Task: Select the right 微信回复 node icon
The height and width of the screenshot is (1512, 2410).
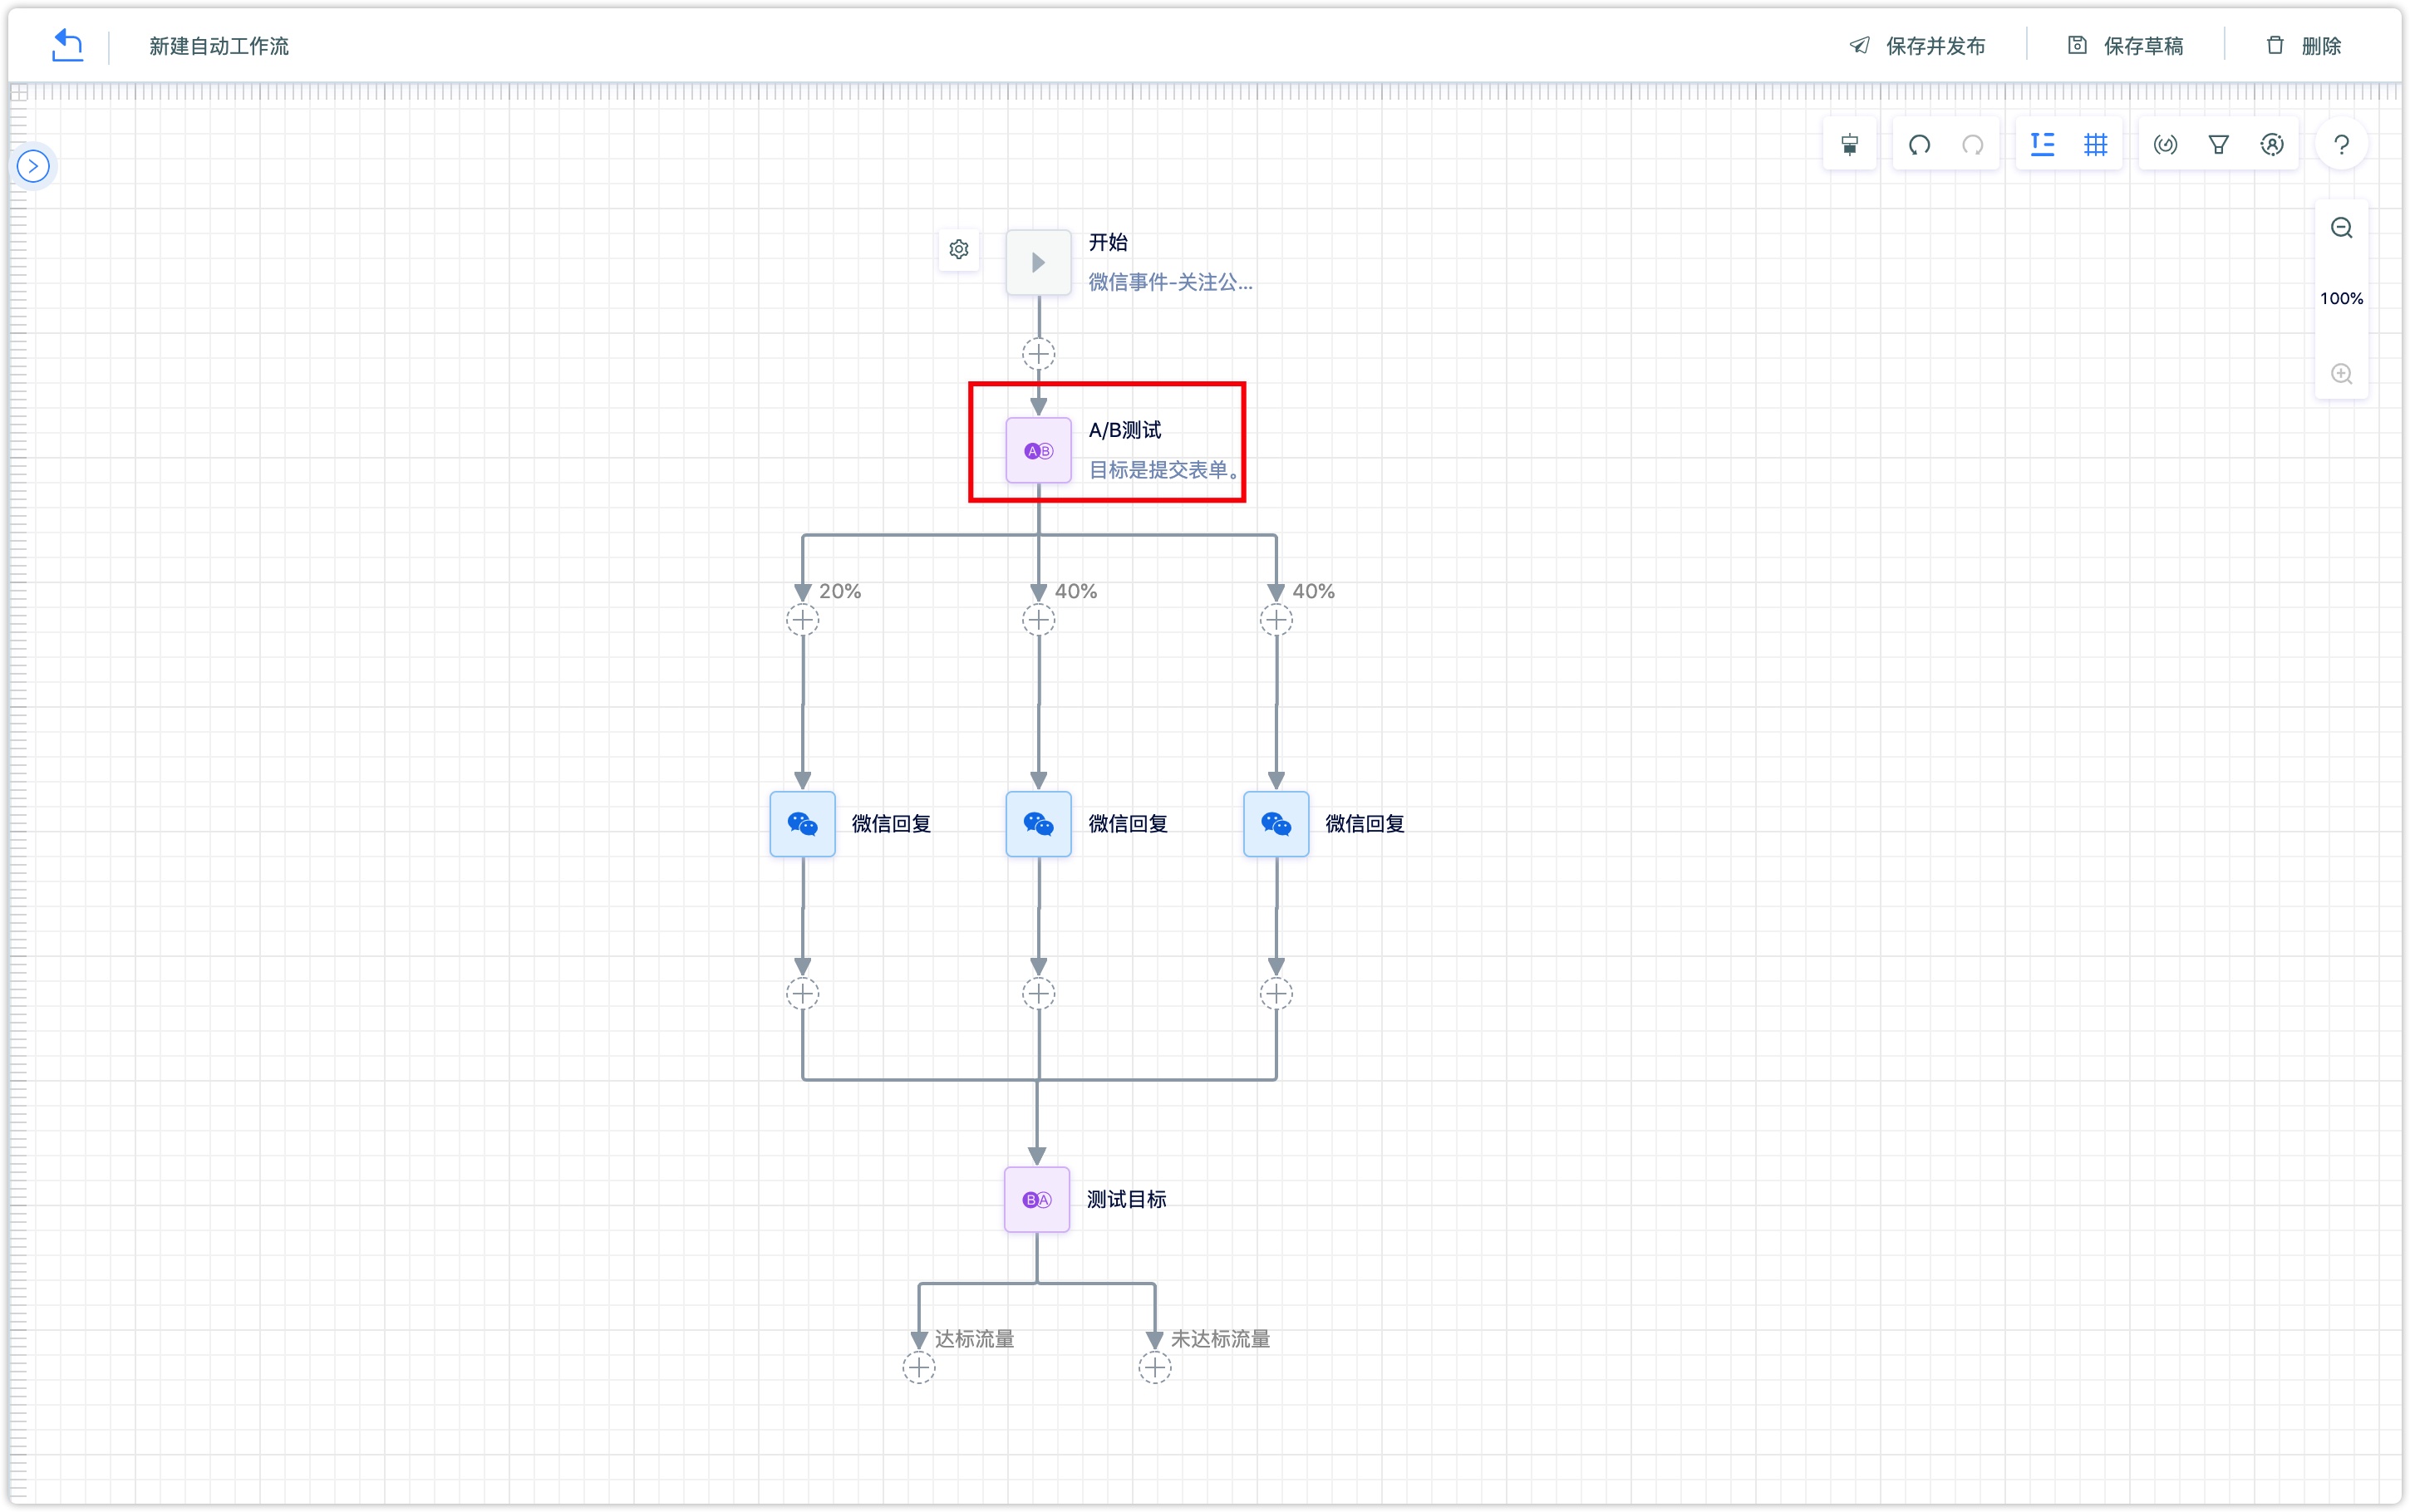Action: pos(1276,824)
